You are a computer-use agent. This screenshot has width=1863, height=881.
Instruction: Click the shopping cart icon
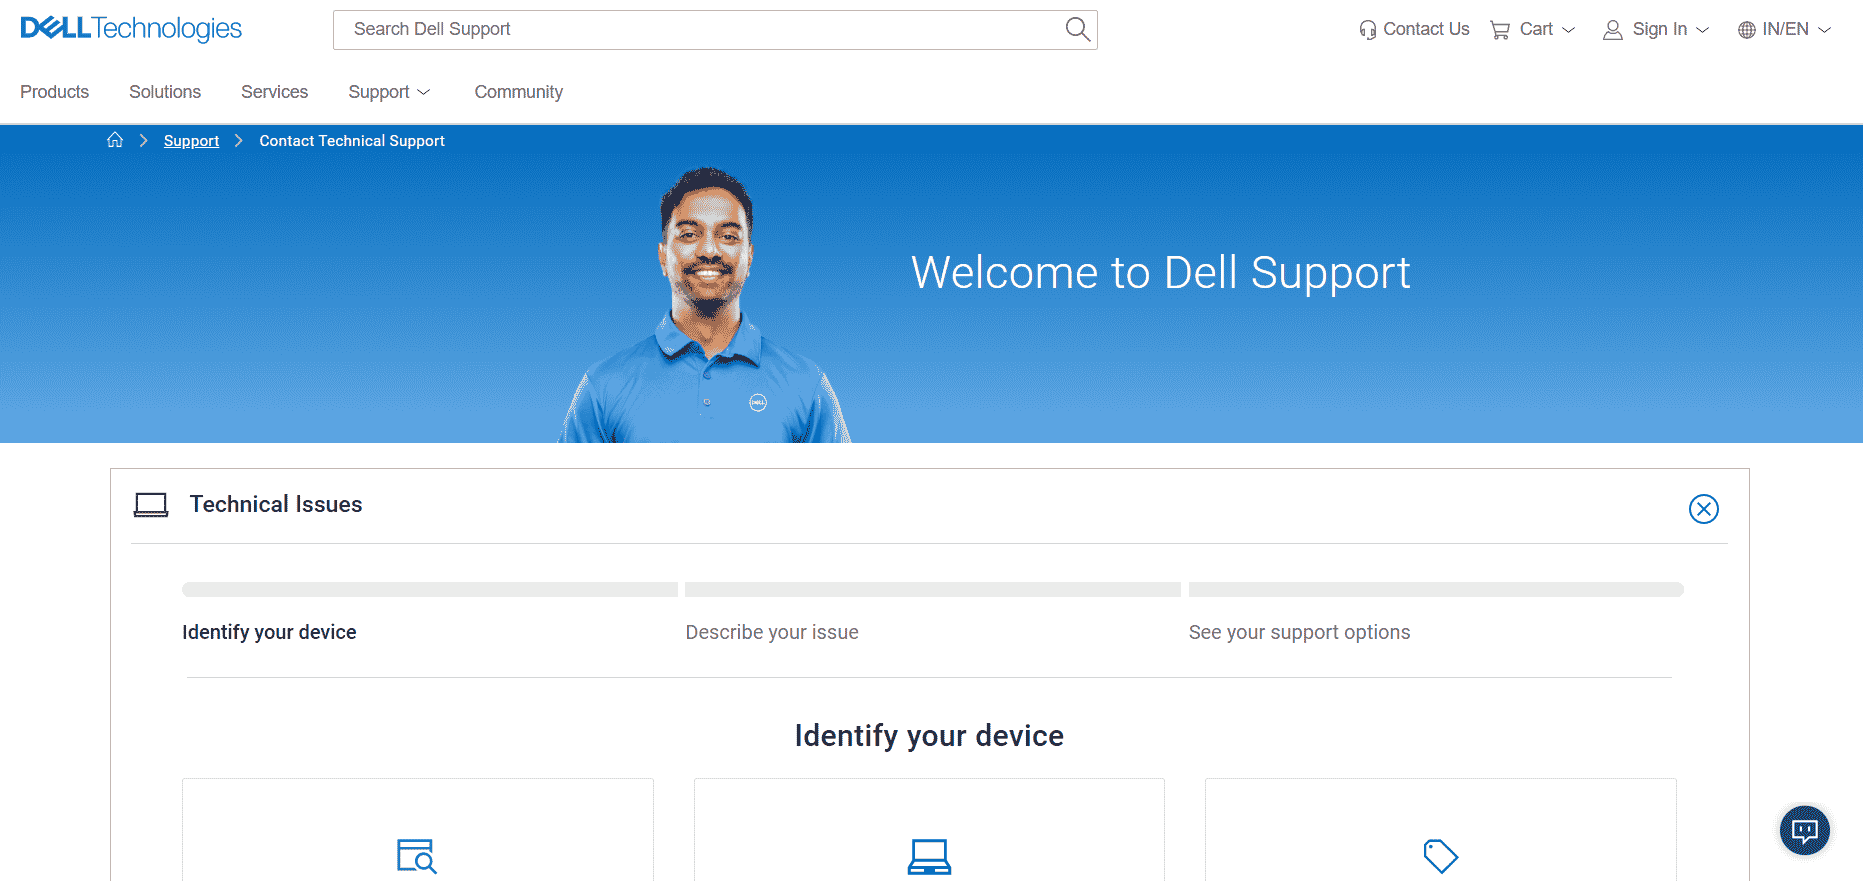(x=1500, y=30)
